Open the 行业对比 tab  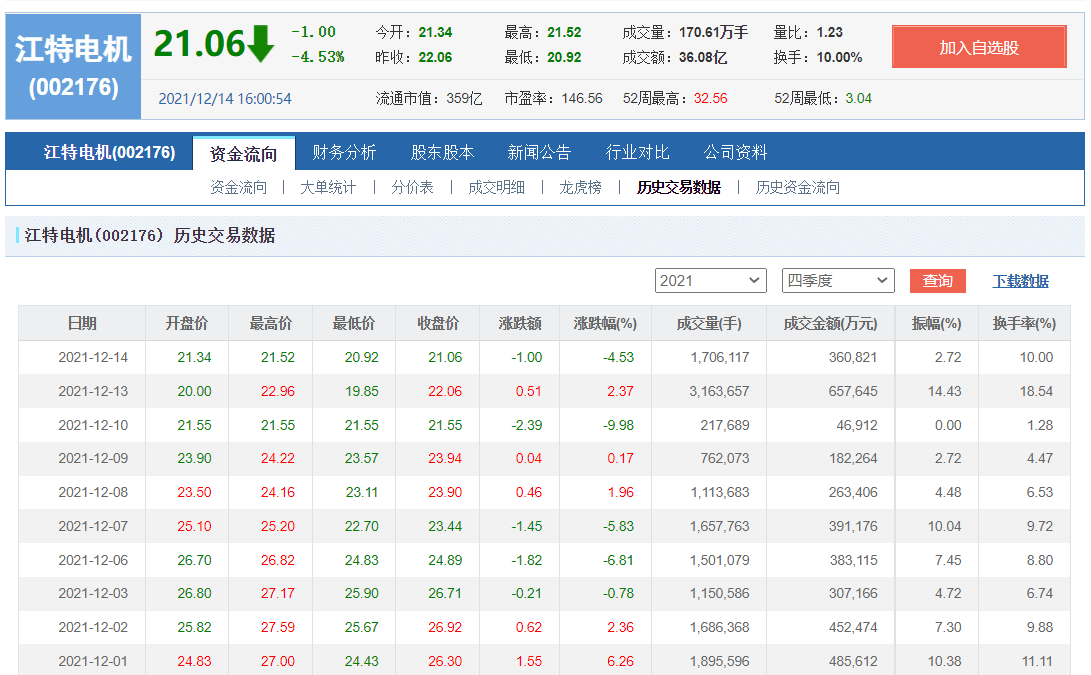pos(637,152)
